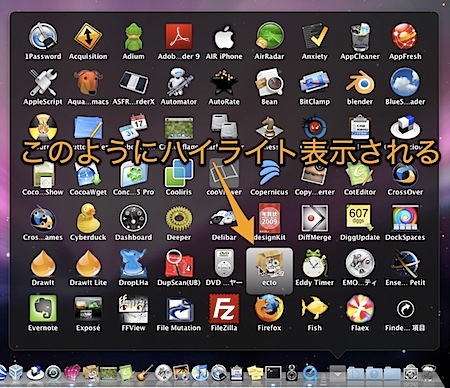
Task: Launch CotEditor
Action: 360,175
